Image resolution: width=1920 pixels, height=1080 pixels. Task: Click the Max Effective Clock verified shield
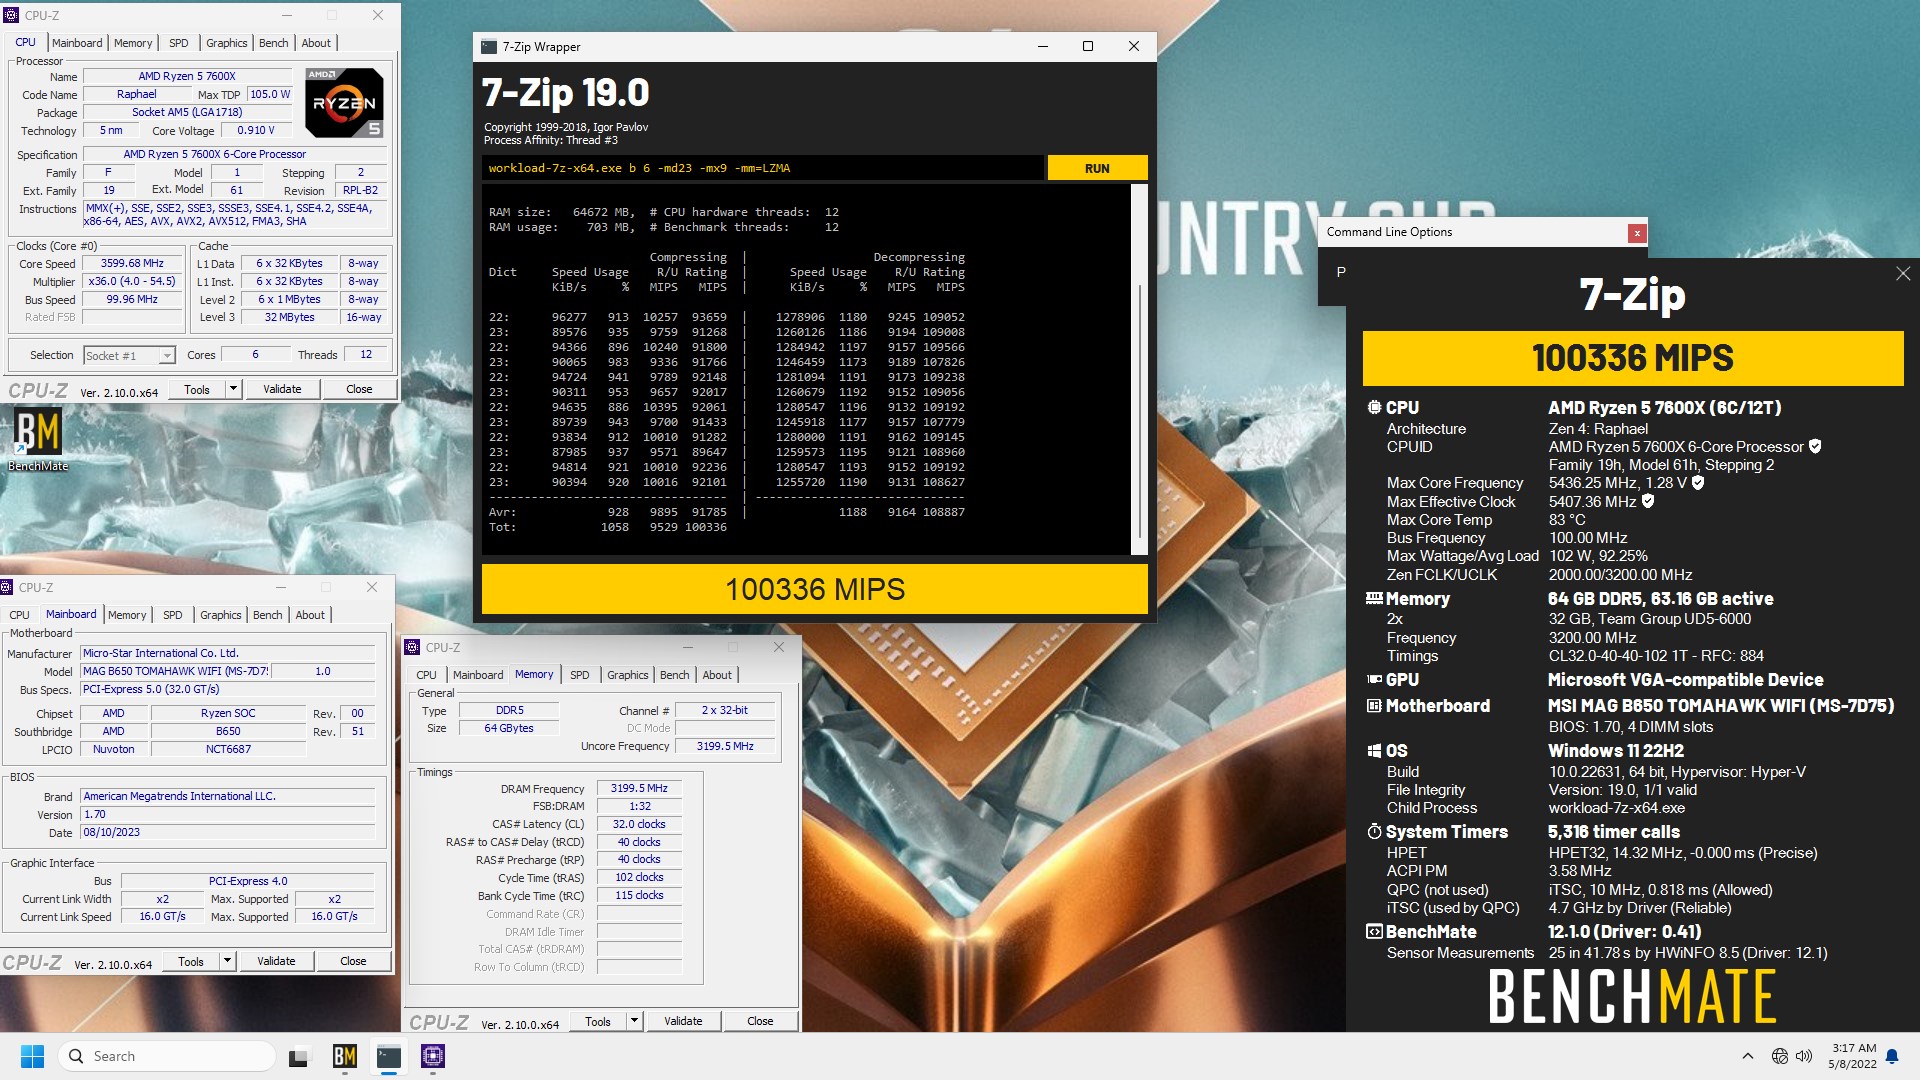tap(1648, 502)
